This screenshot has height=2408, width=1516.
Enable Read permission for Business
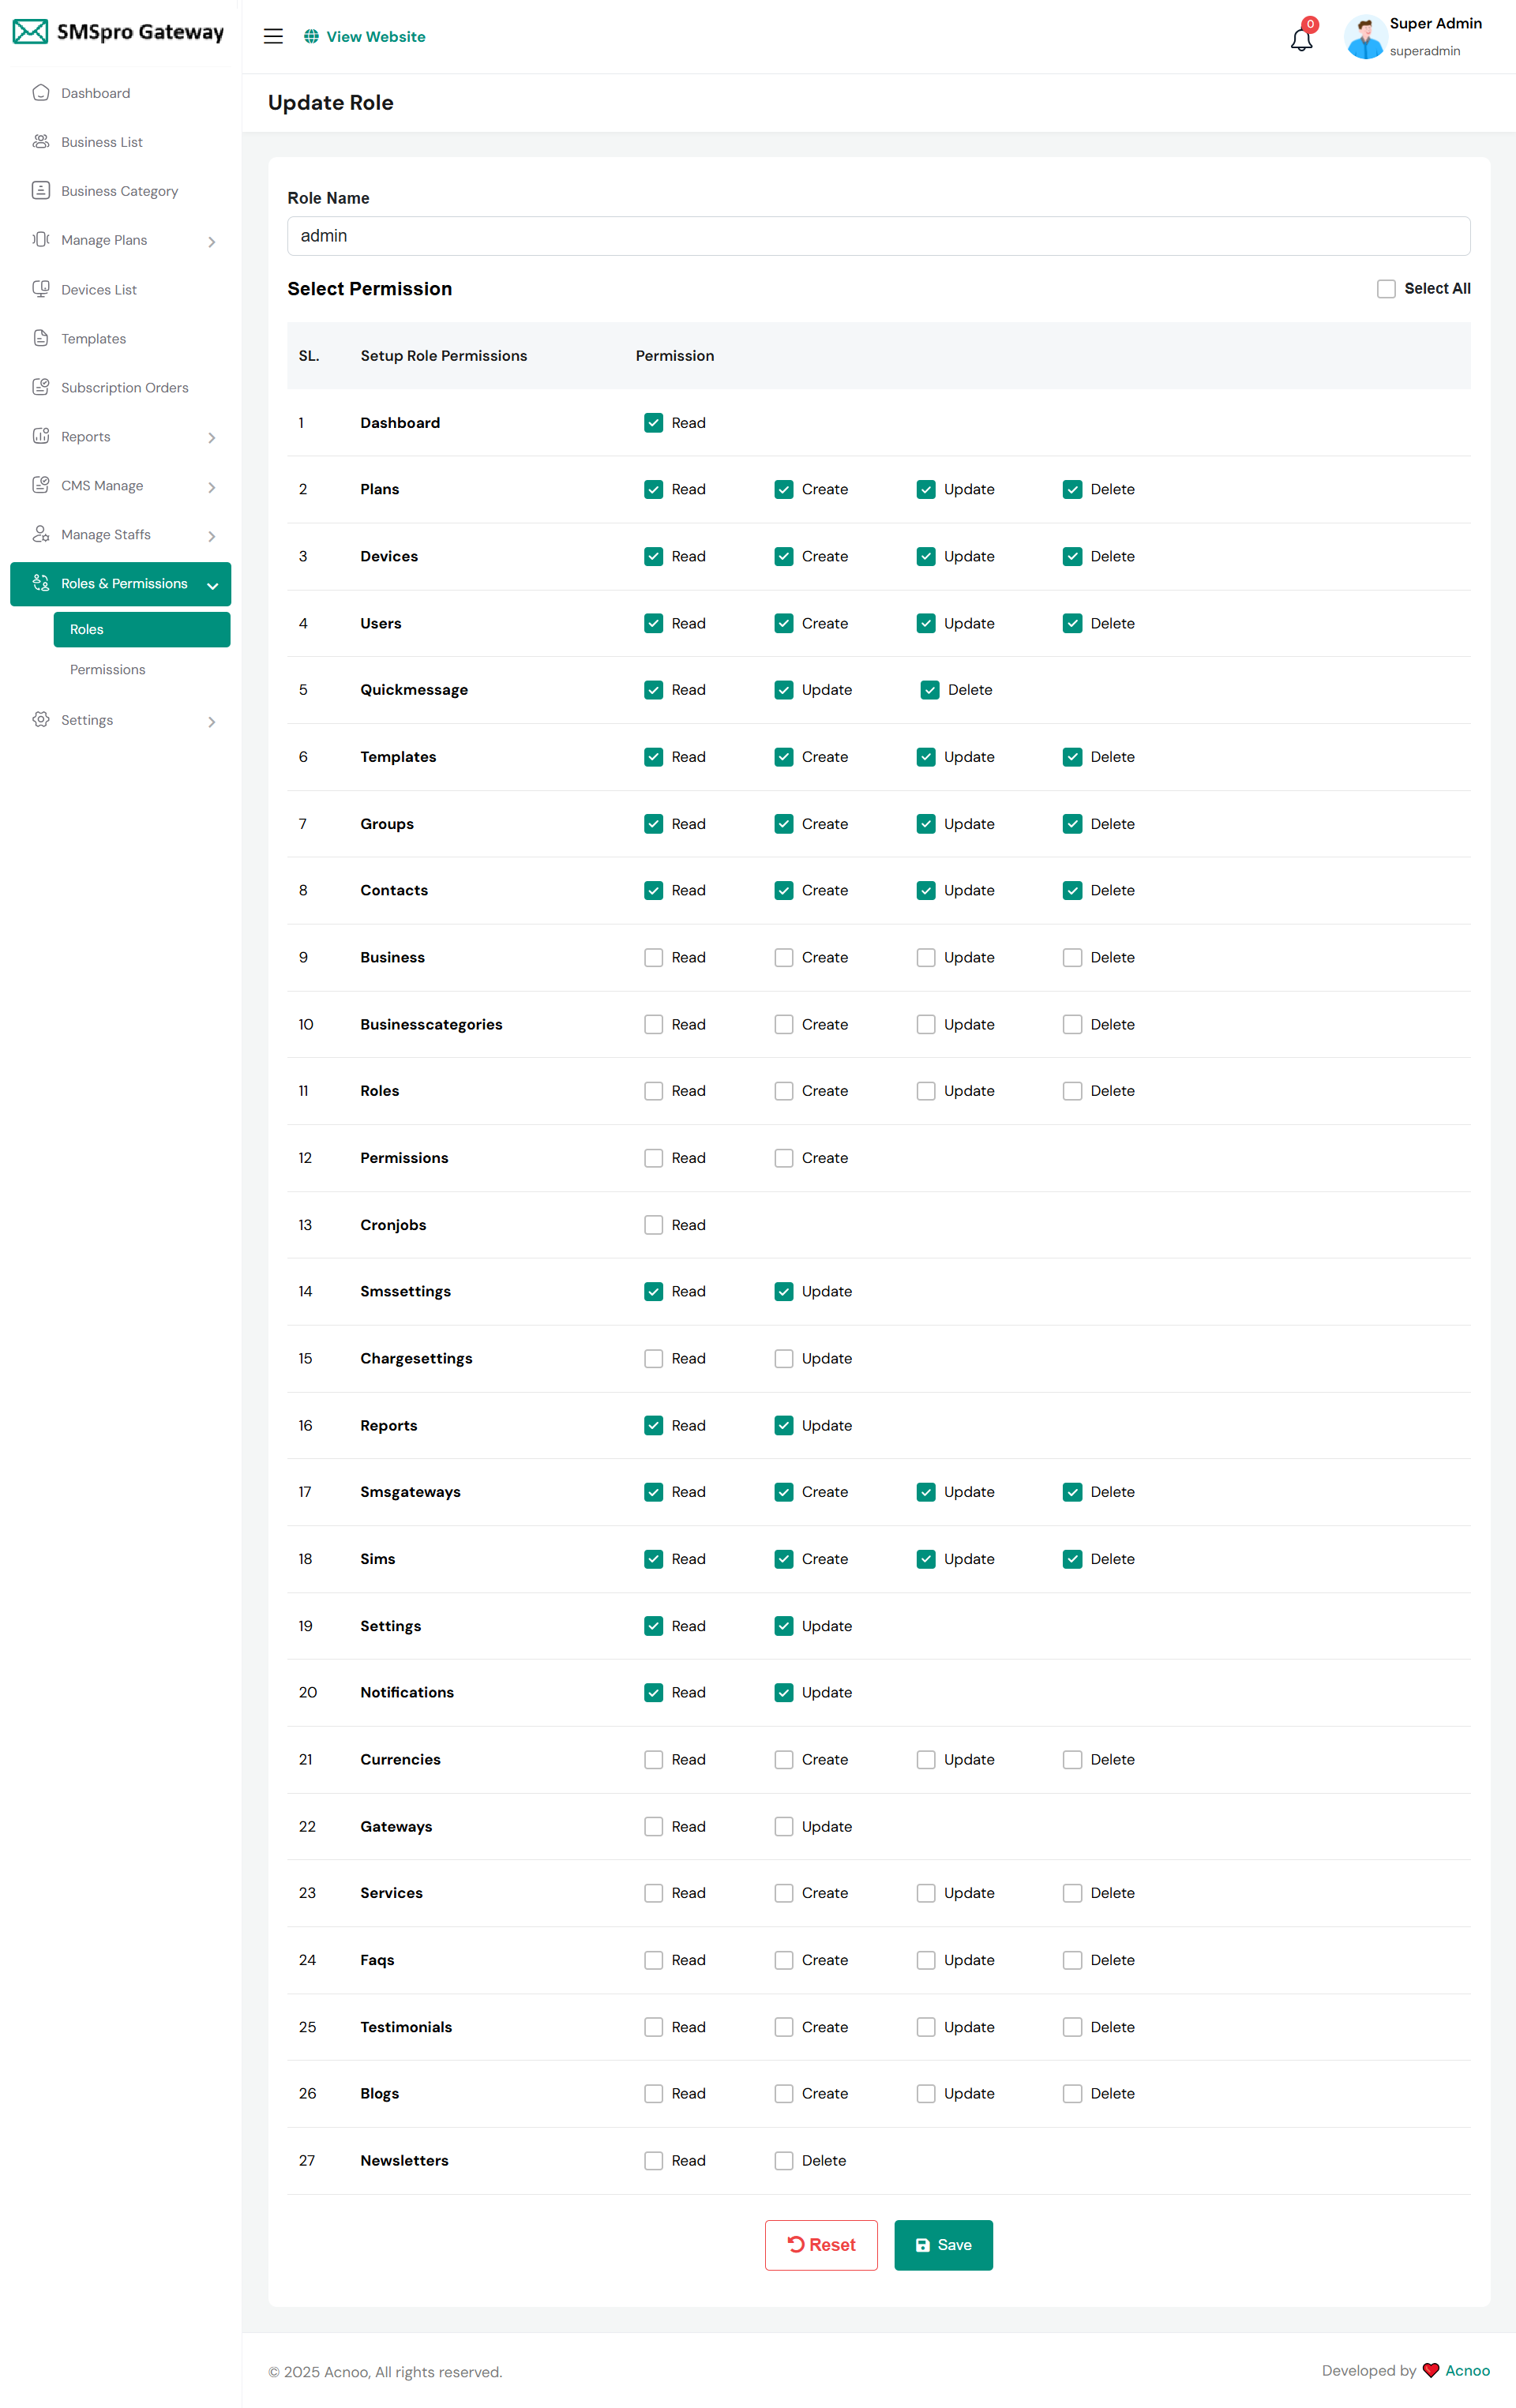[x=653, y=958]
